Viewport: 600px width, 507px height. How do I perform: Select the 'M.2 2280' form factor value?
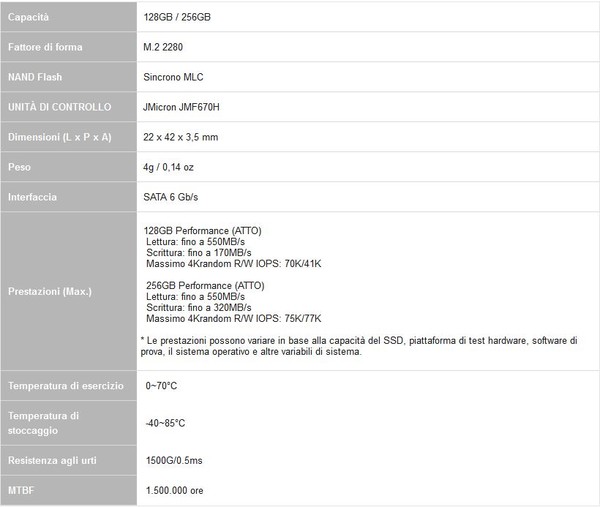[163, 47]
